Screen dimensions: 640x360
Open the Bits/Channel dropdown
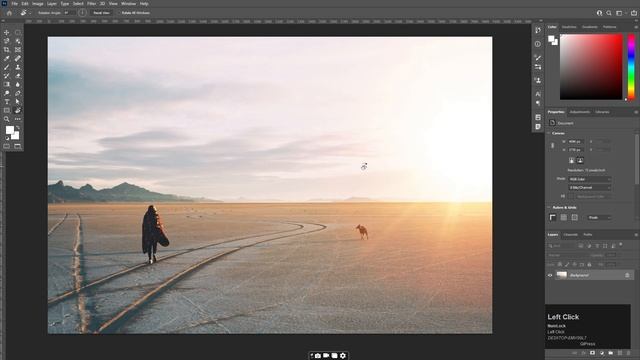click(x=590, y=188)
